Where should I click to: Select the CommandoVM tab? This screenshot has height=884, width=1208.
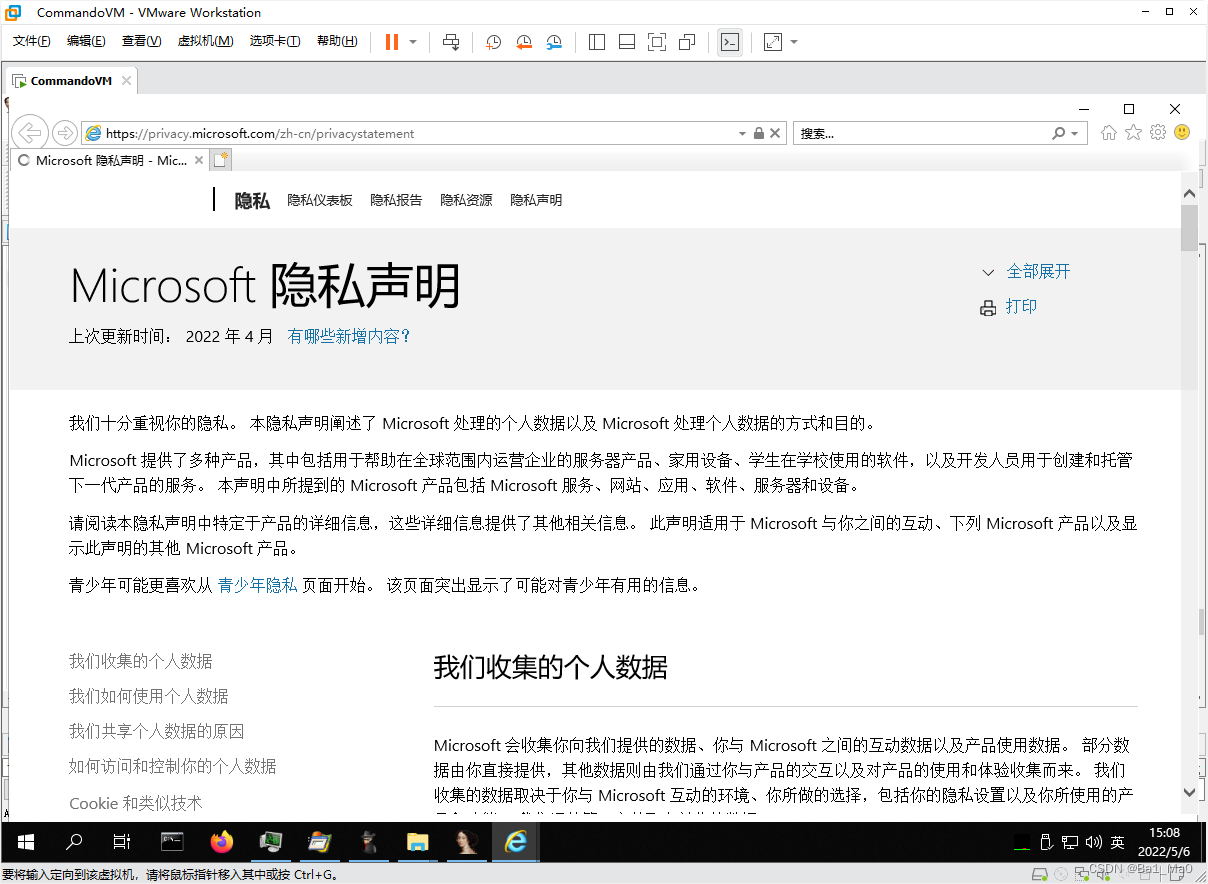point(70,81)
